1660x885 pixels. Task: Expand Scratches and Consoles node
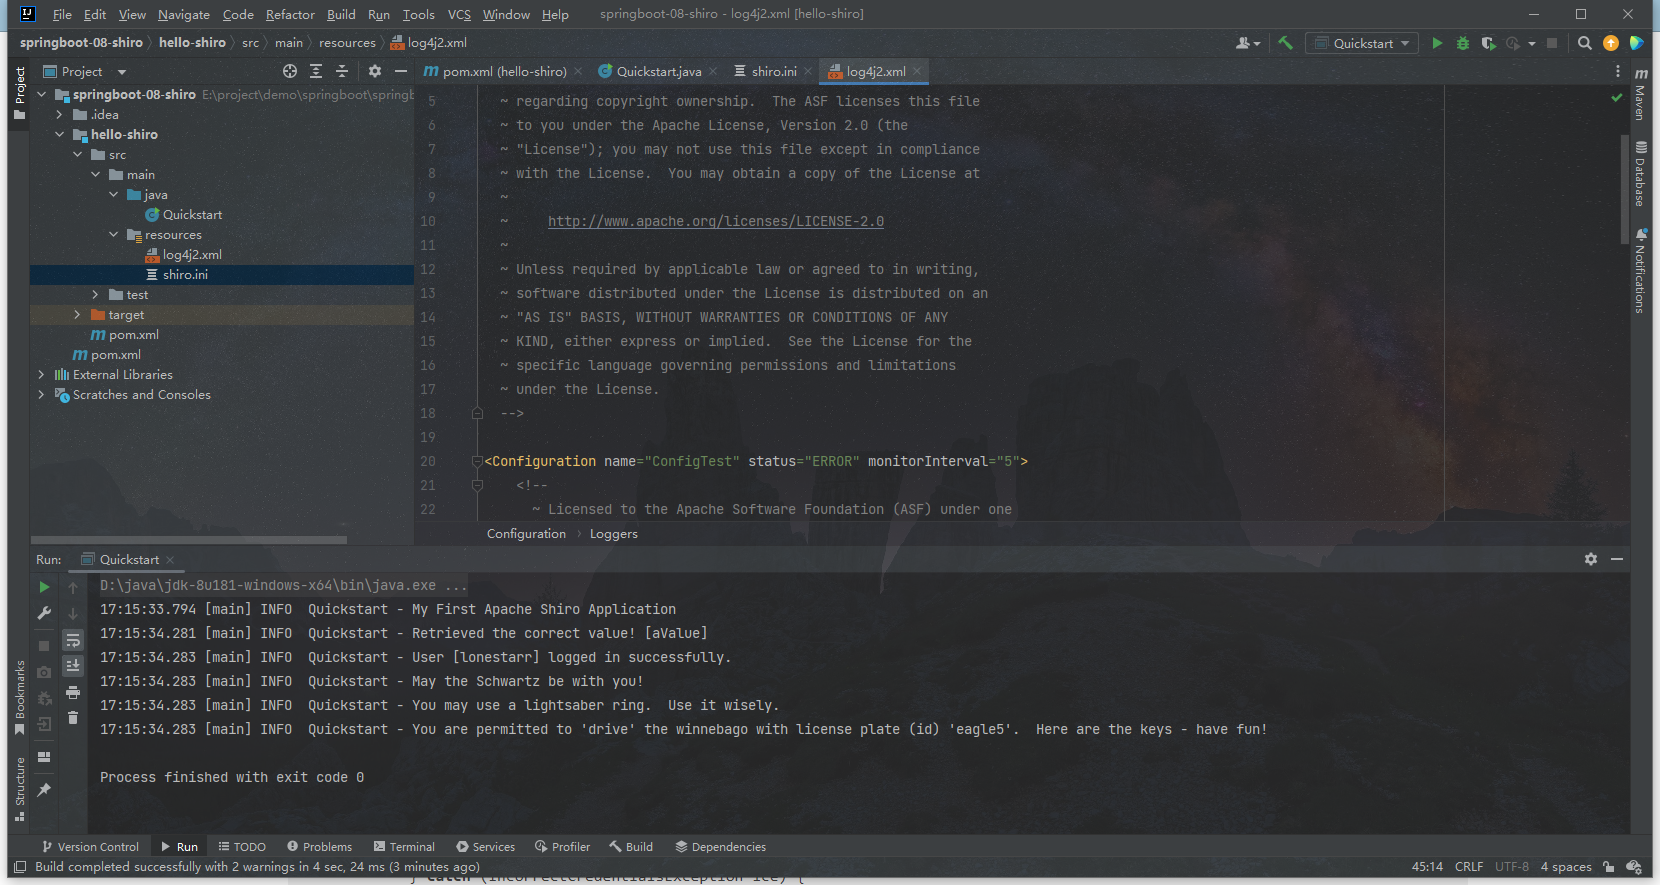pos(42,395)
